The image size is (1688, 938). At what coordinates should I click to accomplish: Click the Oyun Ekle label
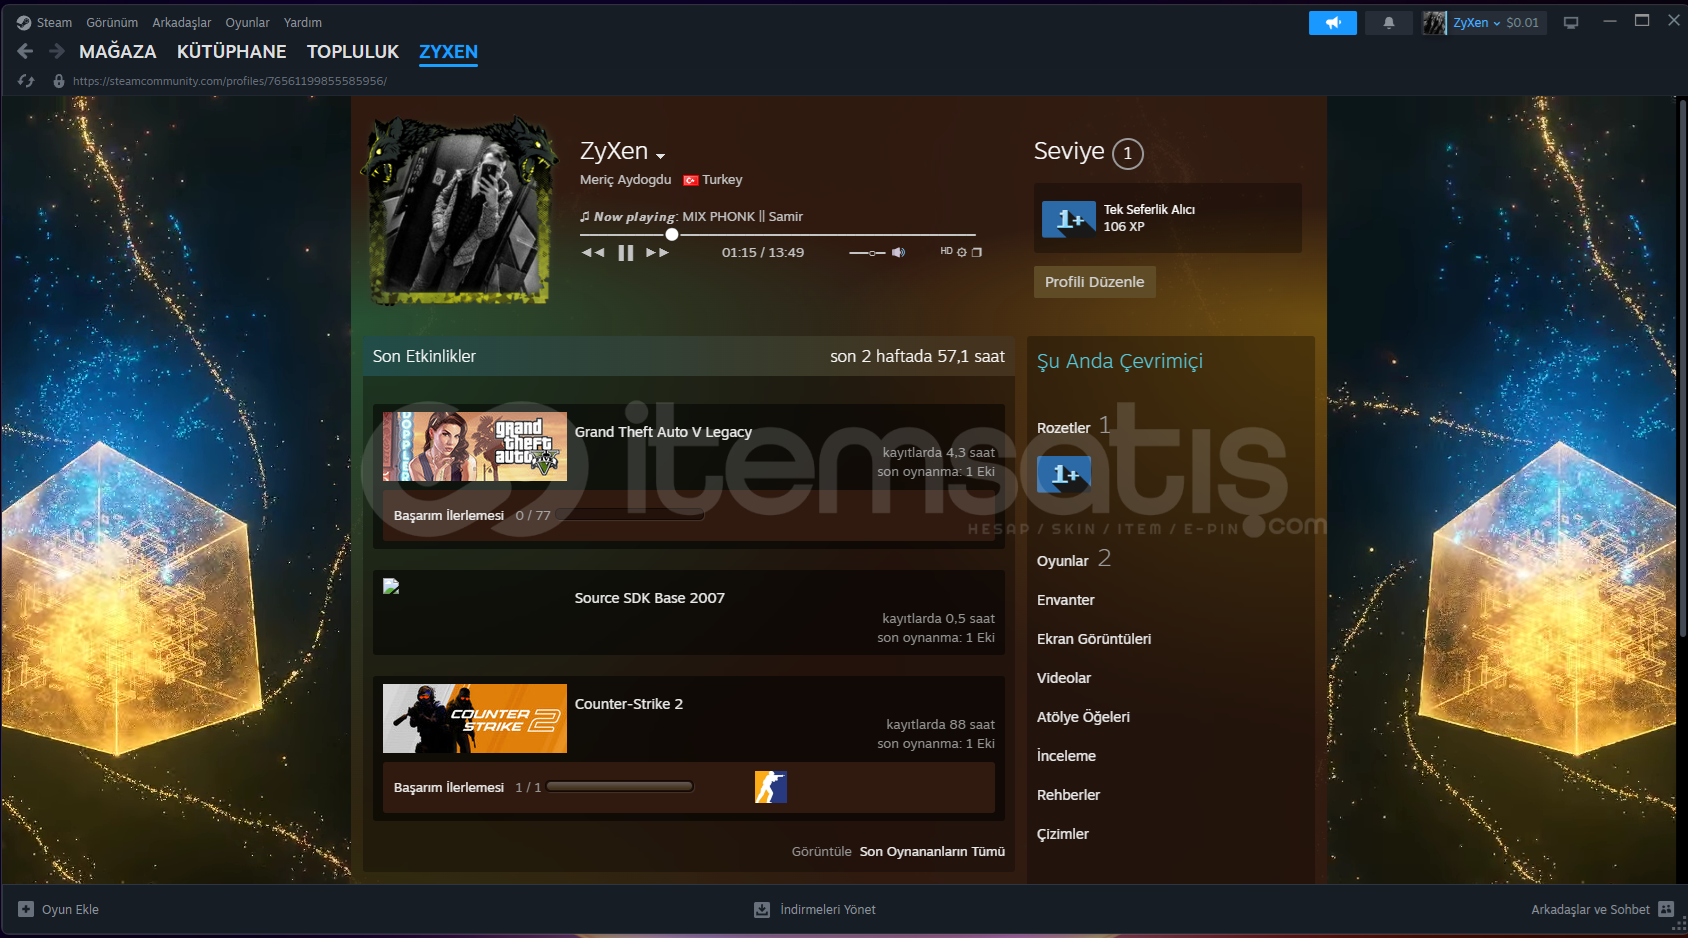coord(70,909)
